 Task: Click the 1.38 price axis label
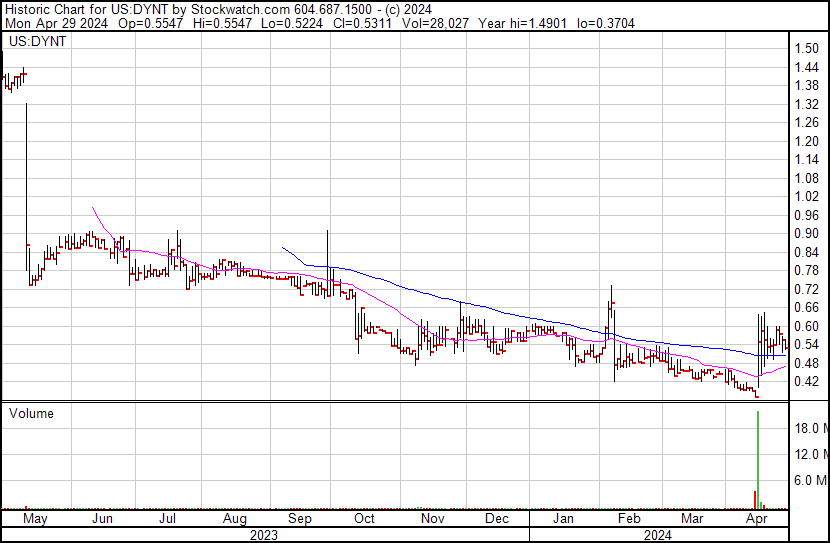pyautogui.click(x=806, y=85)
